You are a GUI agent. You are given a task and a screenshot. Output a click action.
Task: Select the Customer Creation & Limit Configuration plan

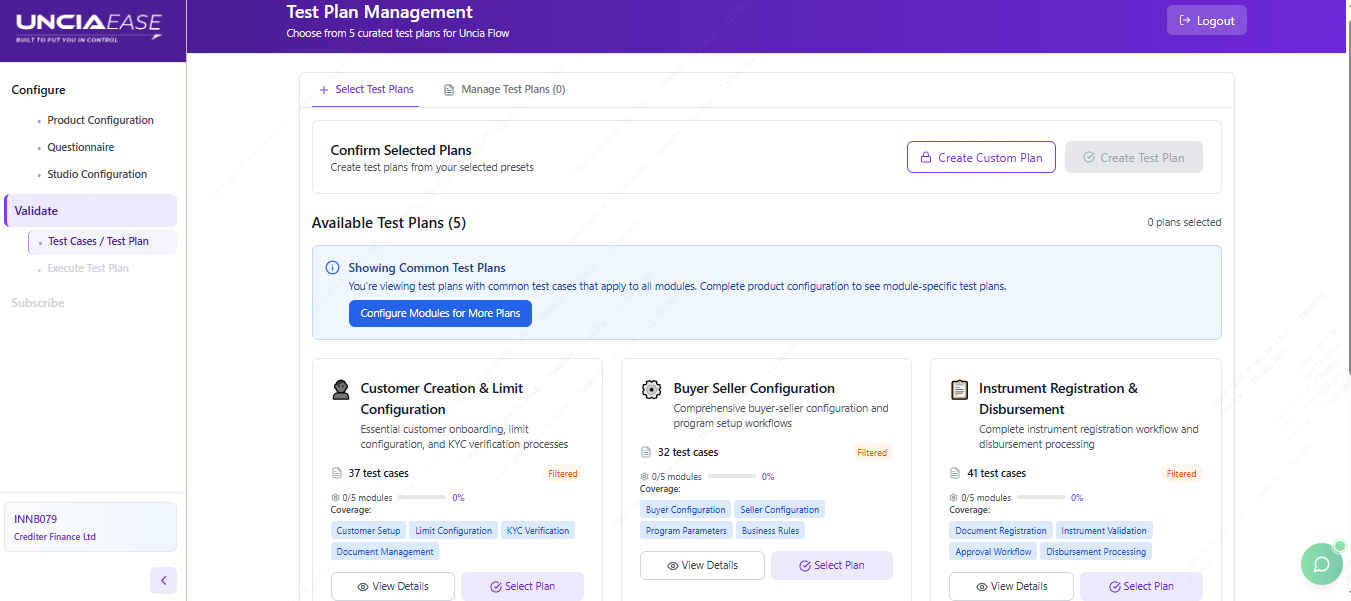click(522, 586)
